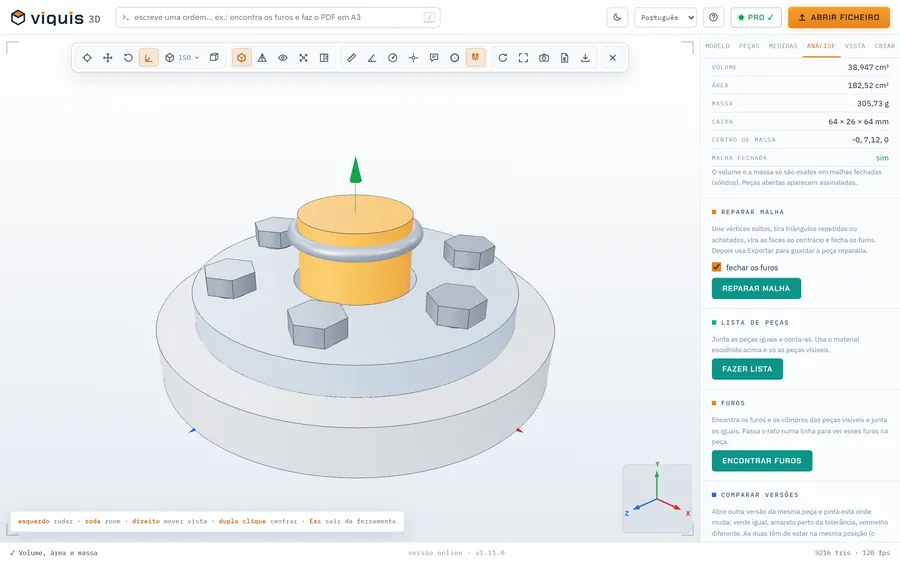Click the export document file icon

pos(565,57)
